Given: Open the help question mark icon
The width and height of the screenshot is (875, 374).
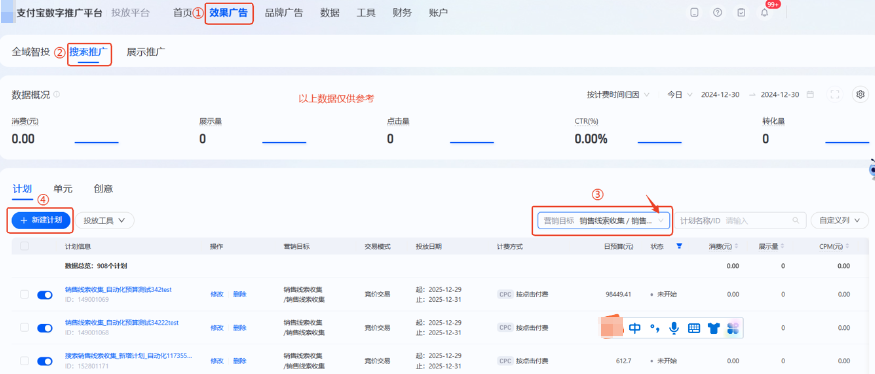Looking at the screenshot, I should click(x=717, y=13).
